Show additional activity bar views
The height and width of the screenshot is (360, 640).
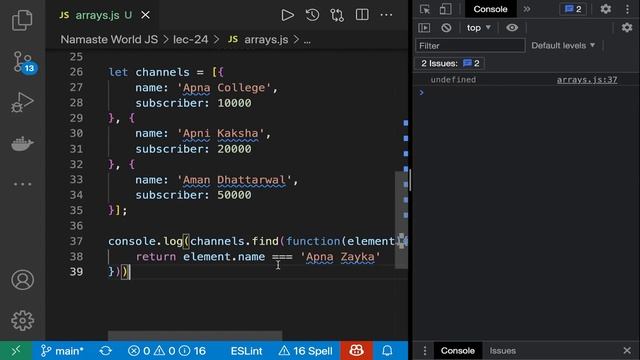click(x=22, y=184)
